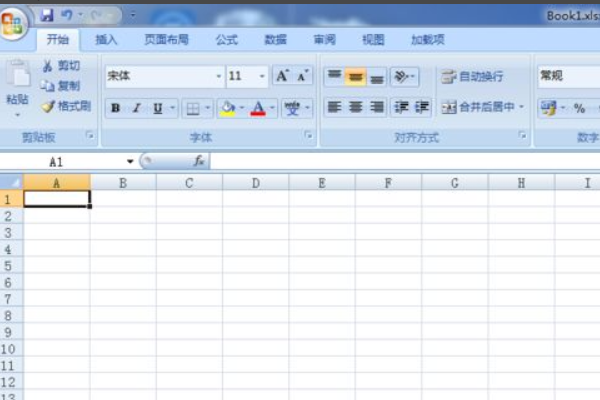Open the 宋体 font name dropdown
Image resolution: width=600 pixels, height=400 pixels.
(x=218, y=76)
